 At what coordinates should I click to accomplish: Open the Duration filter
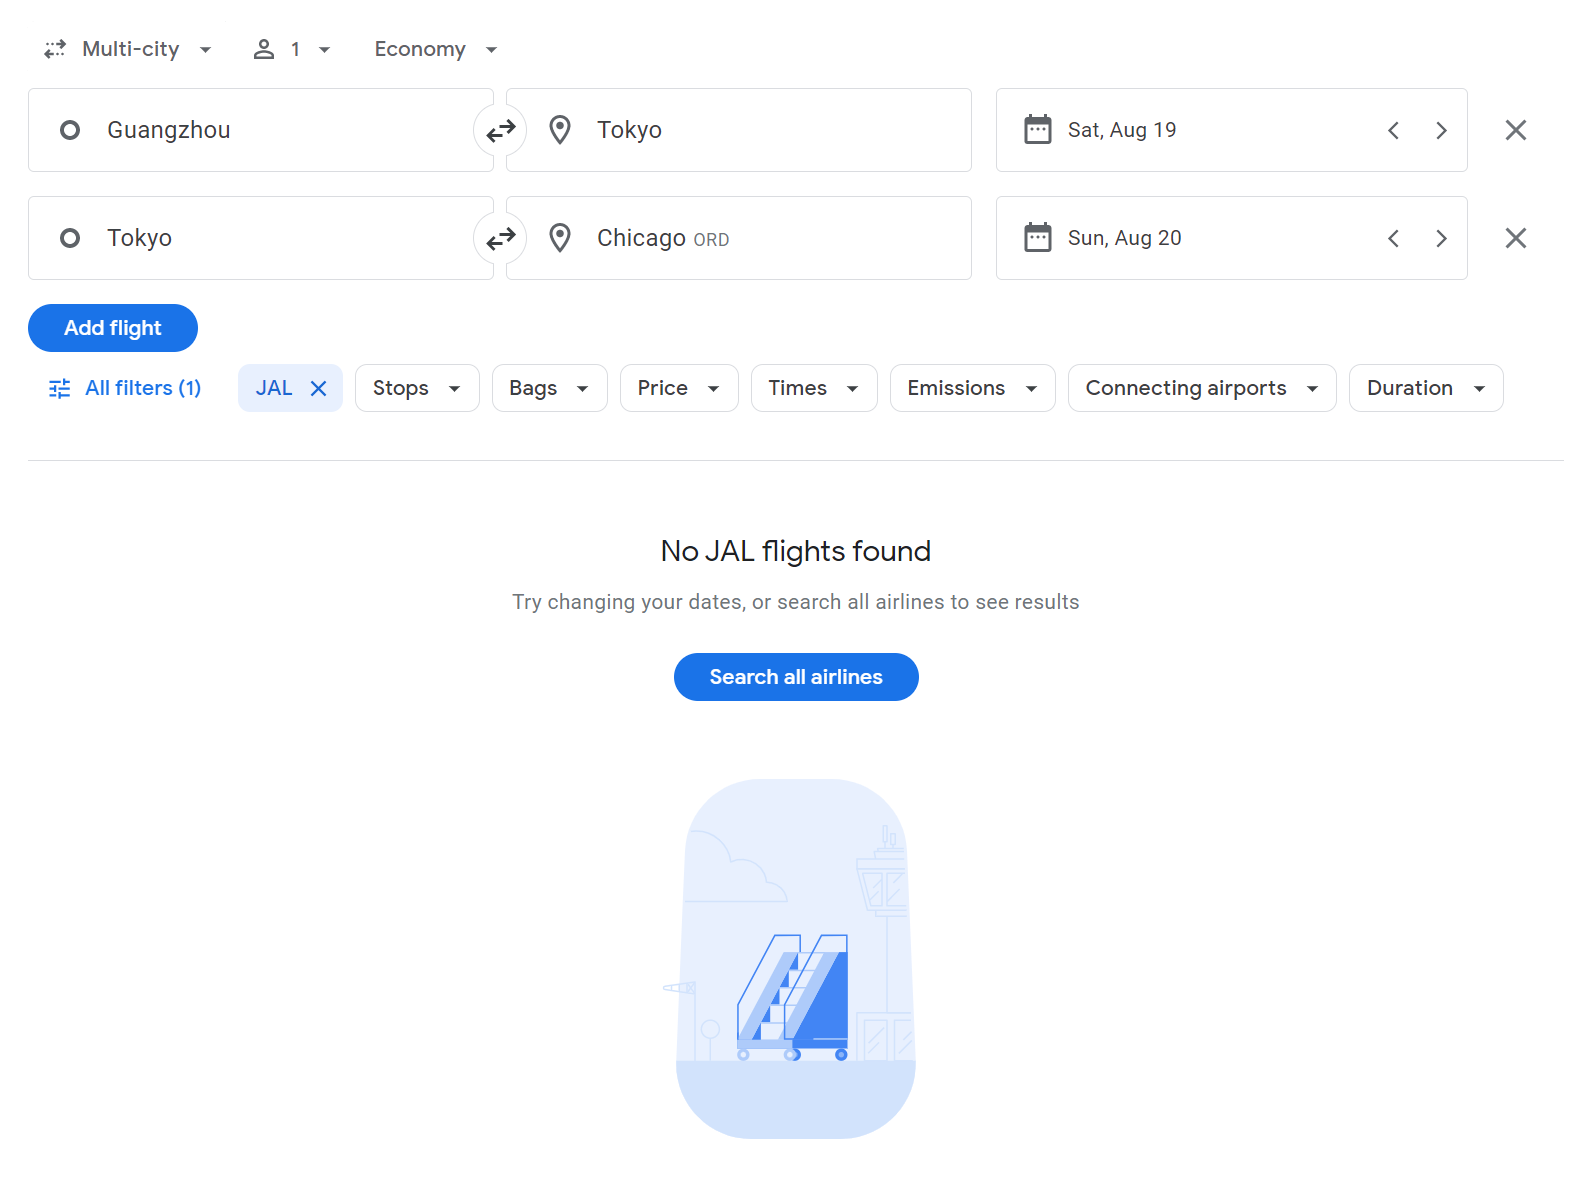[1426, 388]
